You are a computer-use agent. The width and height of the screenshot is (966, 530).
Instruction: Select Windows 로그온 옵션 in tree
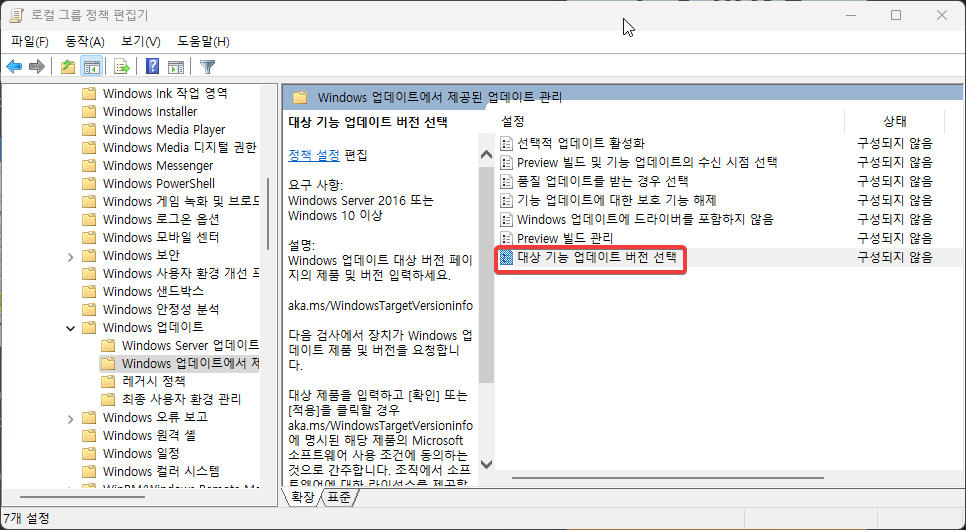tap(161, 219)
